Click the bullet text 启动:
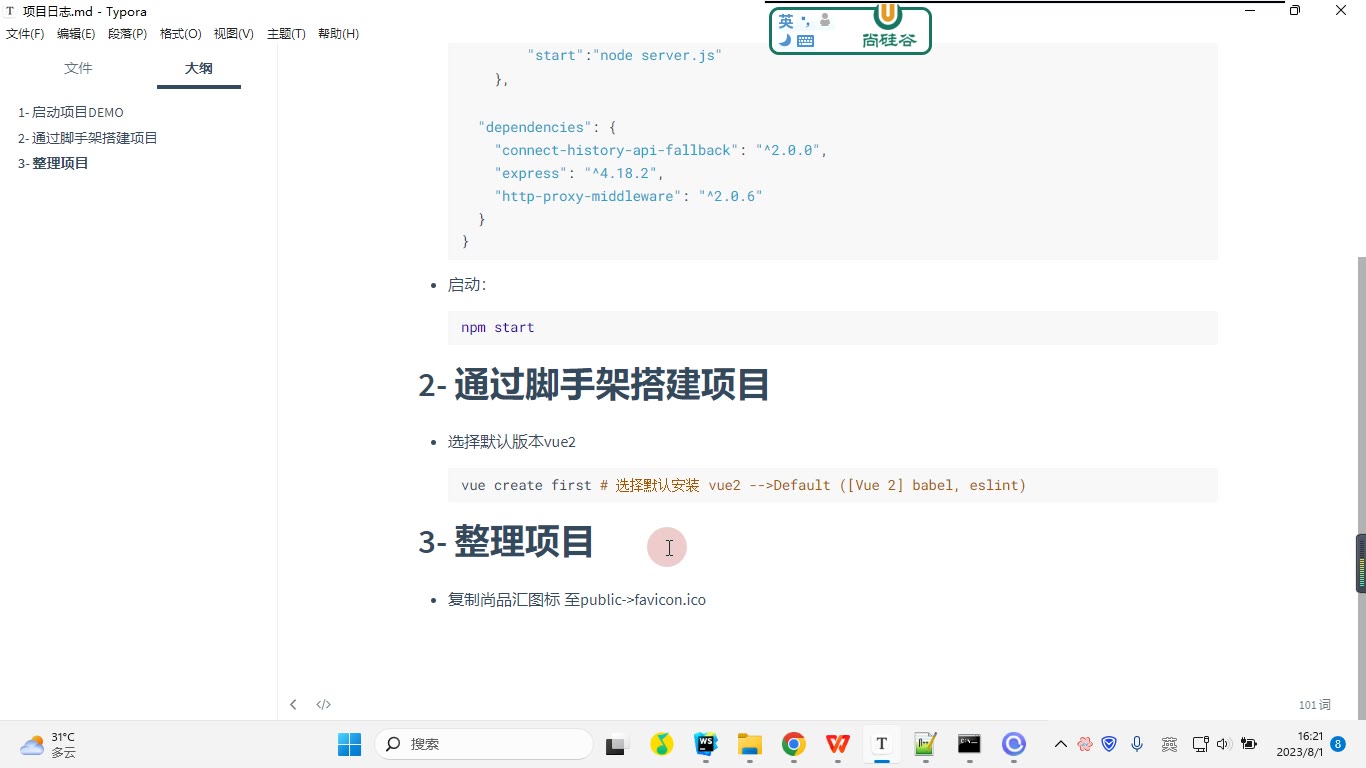 [467, 285]
